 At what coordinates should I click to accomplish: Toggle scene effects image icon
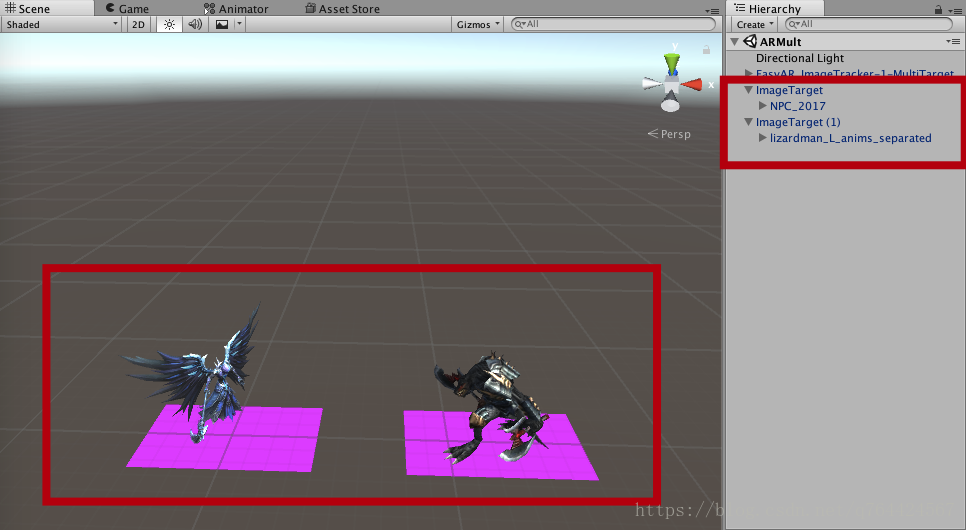coord(222,24)
